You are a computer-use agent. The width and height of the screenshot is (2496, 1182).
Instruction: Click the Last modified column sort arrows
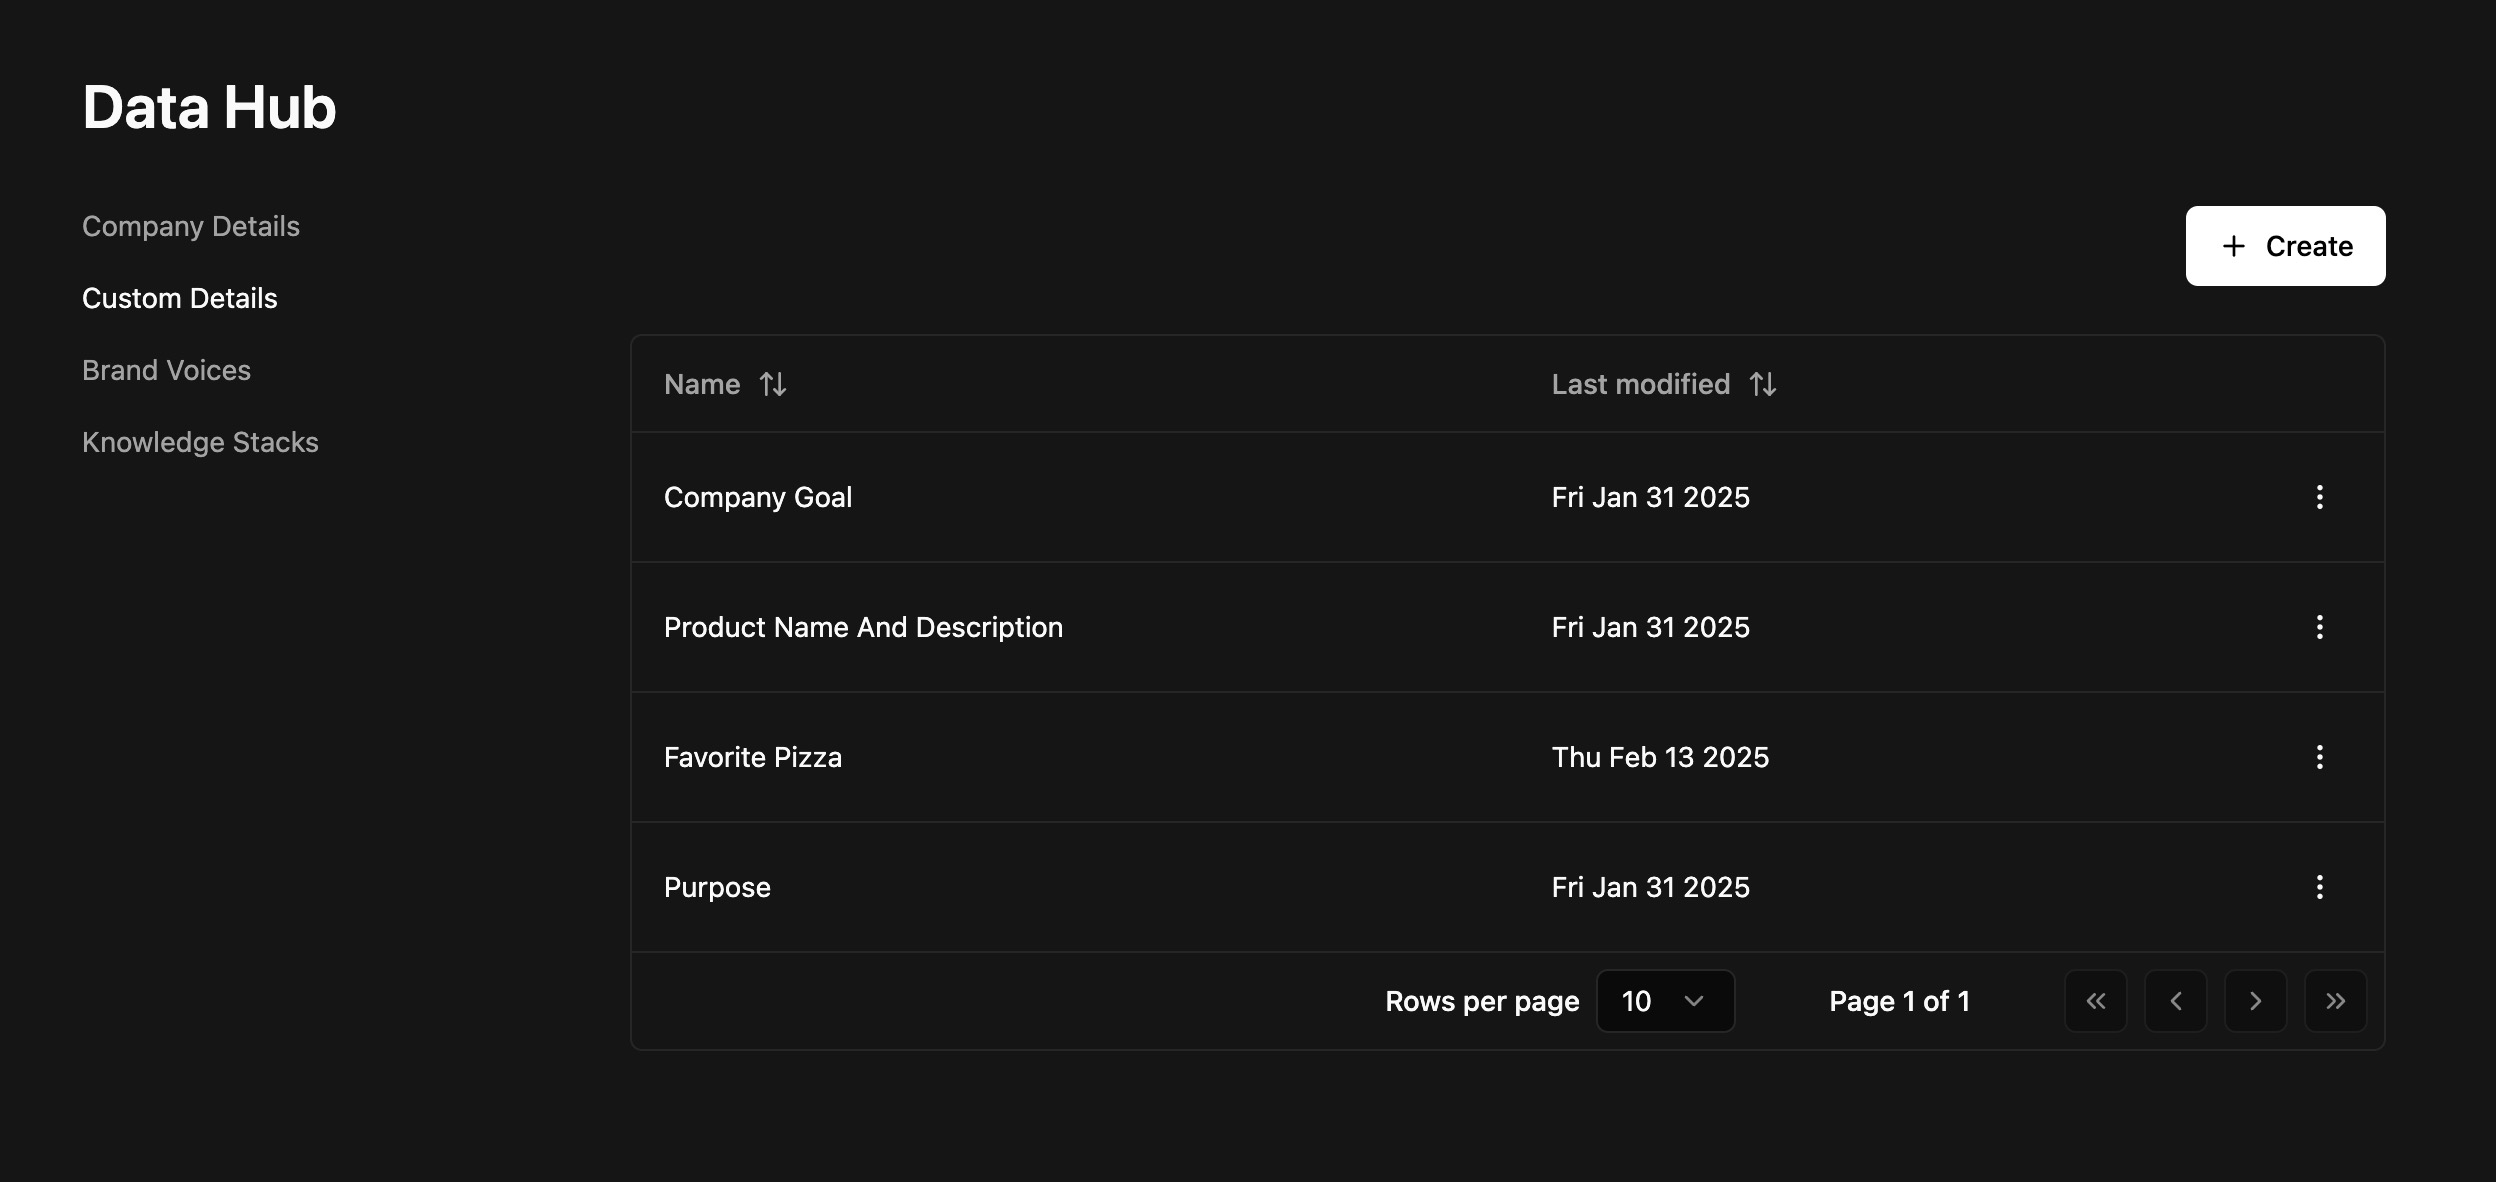[1763, 384]
